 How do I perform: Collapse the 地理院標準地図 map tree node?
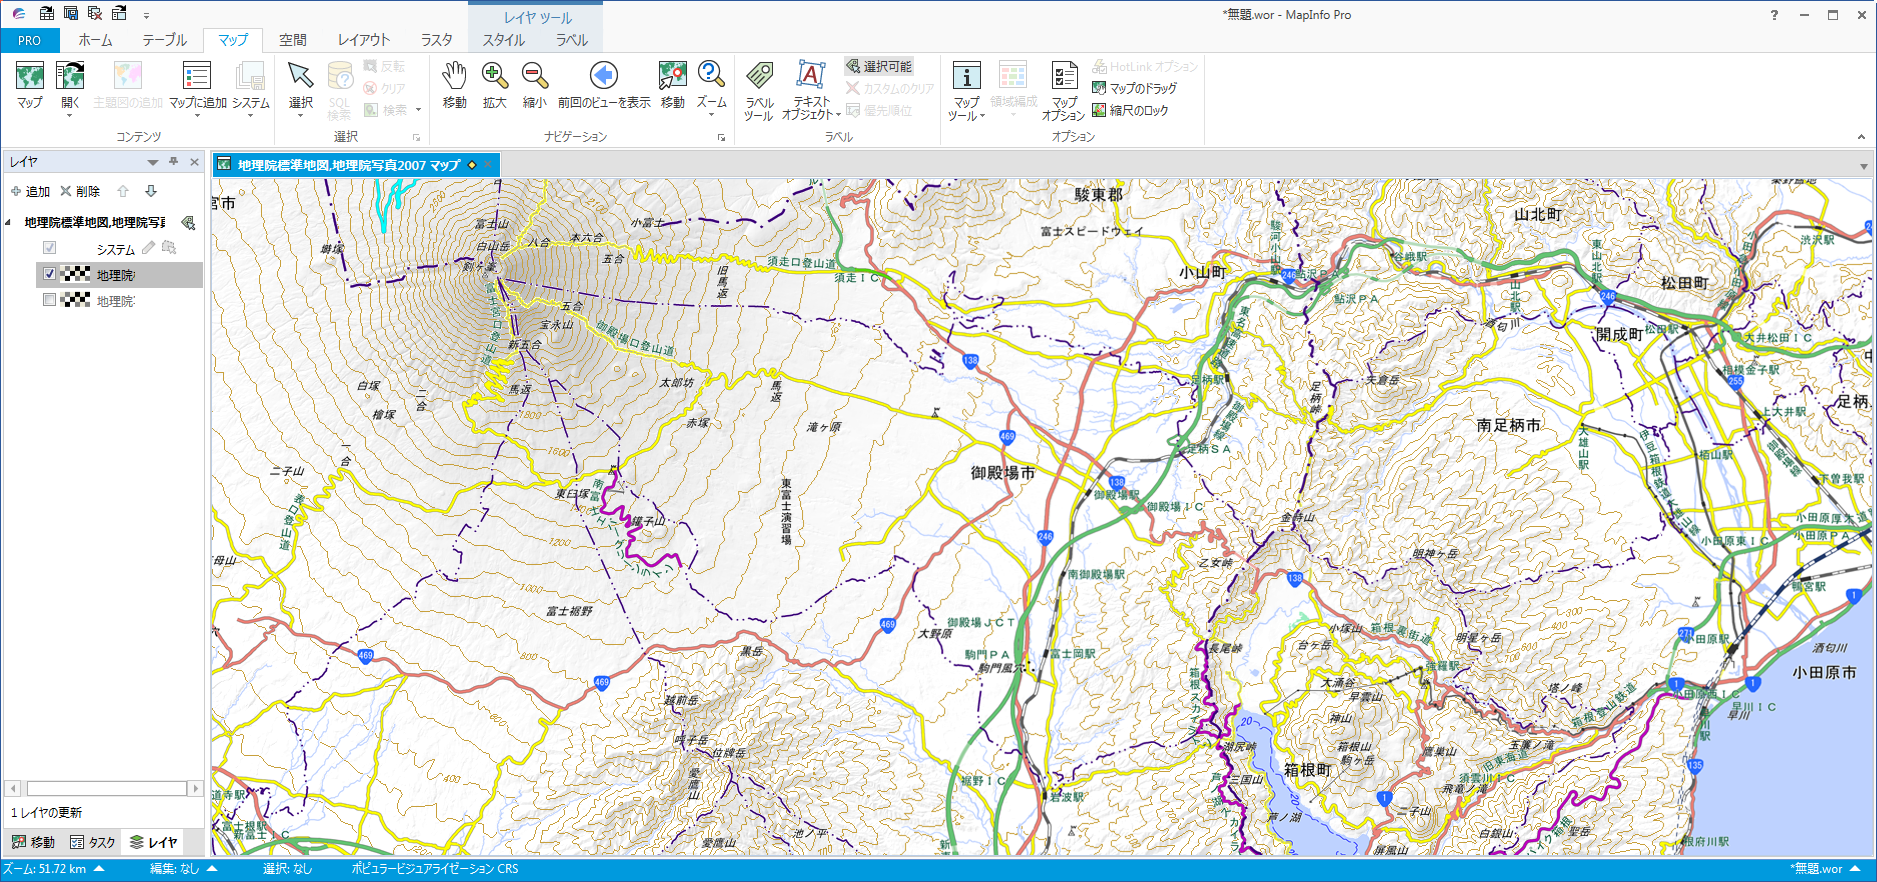coord(9,222)
